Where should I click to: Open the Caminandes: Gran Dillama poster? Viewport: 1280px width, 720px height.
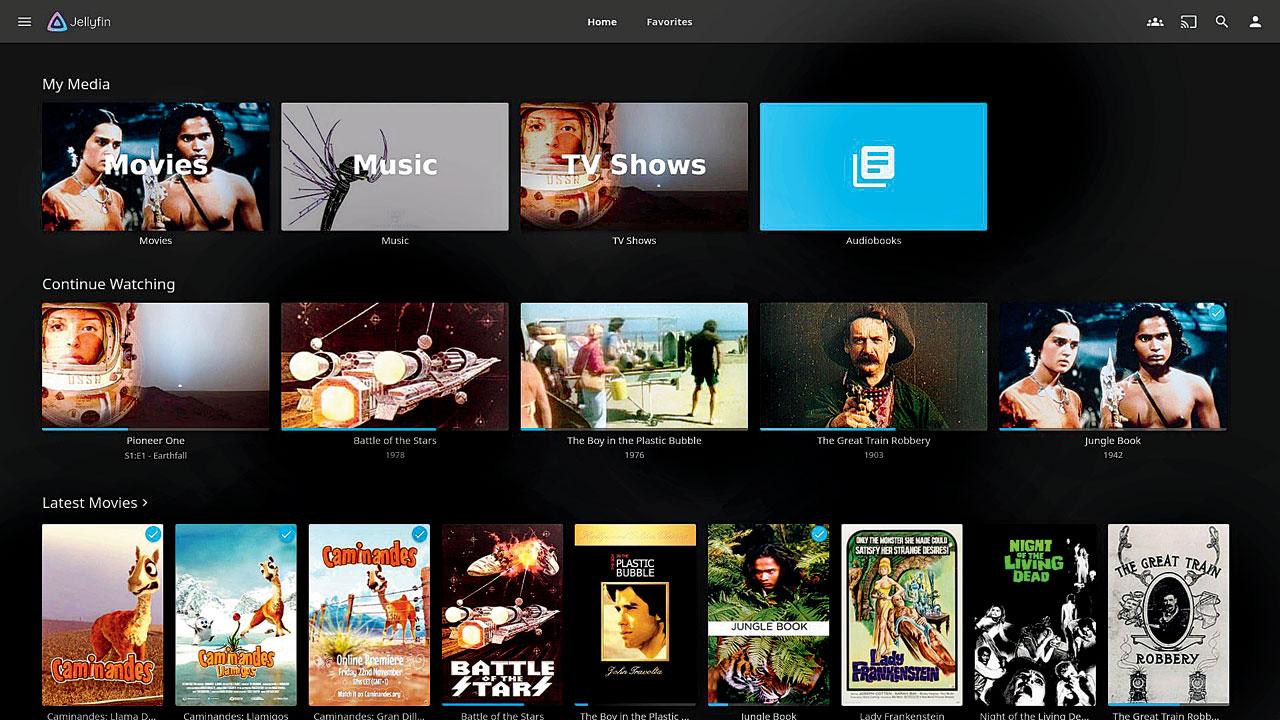369,615
